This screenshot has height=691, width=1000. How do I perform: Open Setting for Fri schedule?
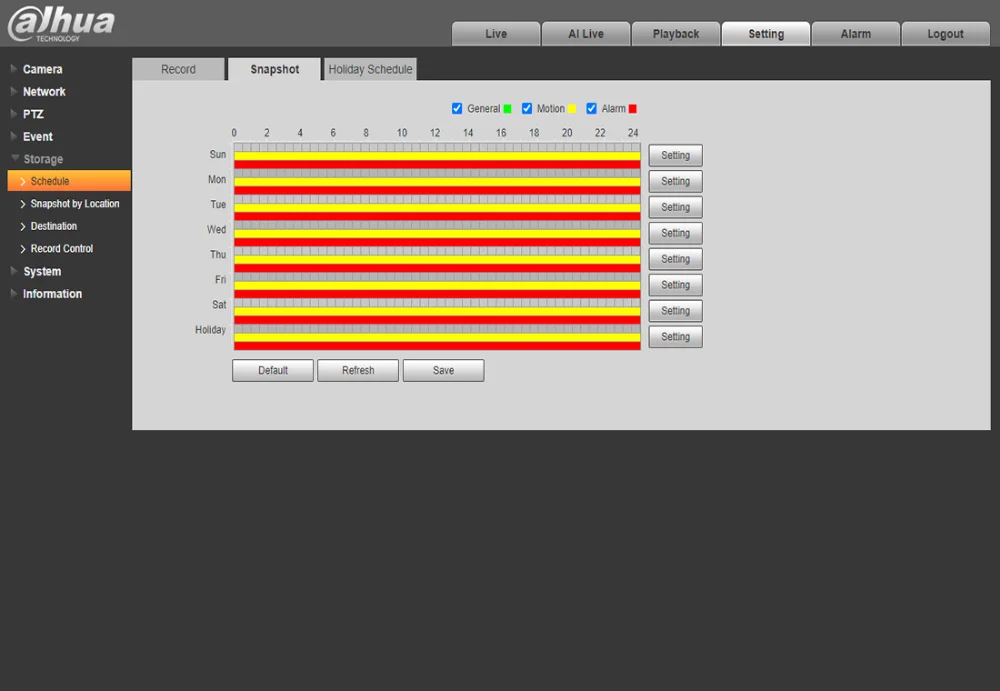point(675,285)
